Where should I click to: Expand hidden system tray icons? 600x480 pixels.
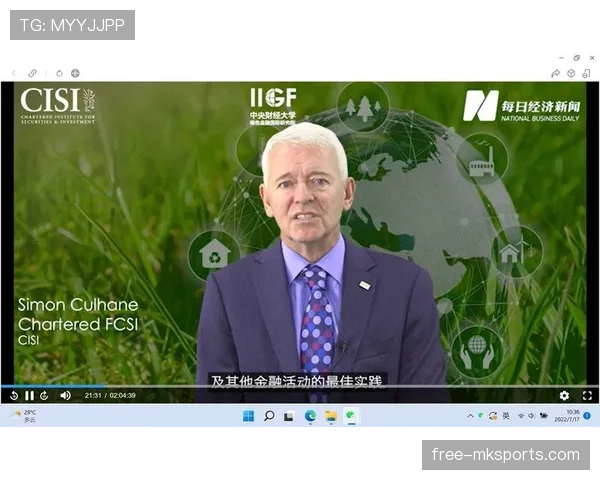[470, 416]
